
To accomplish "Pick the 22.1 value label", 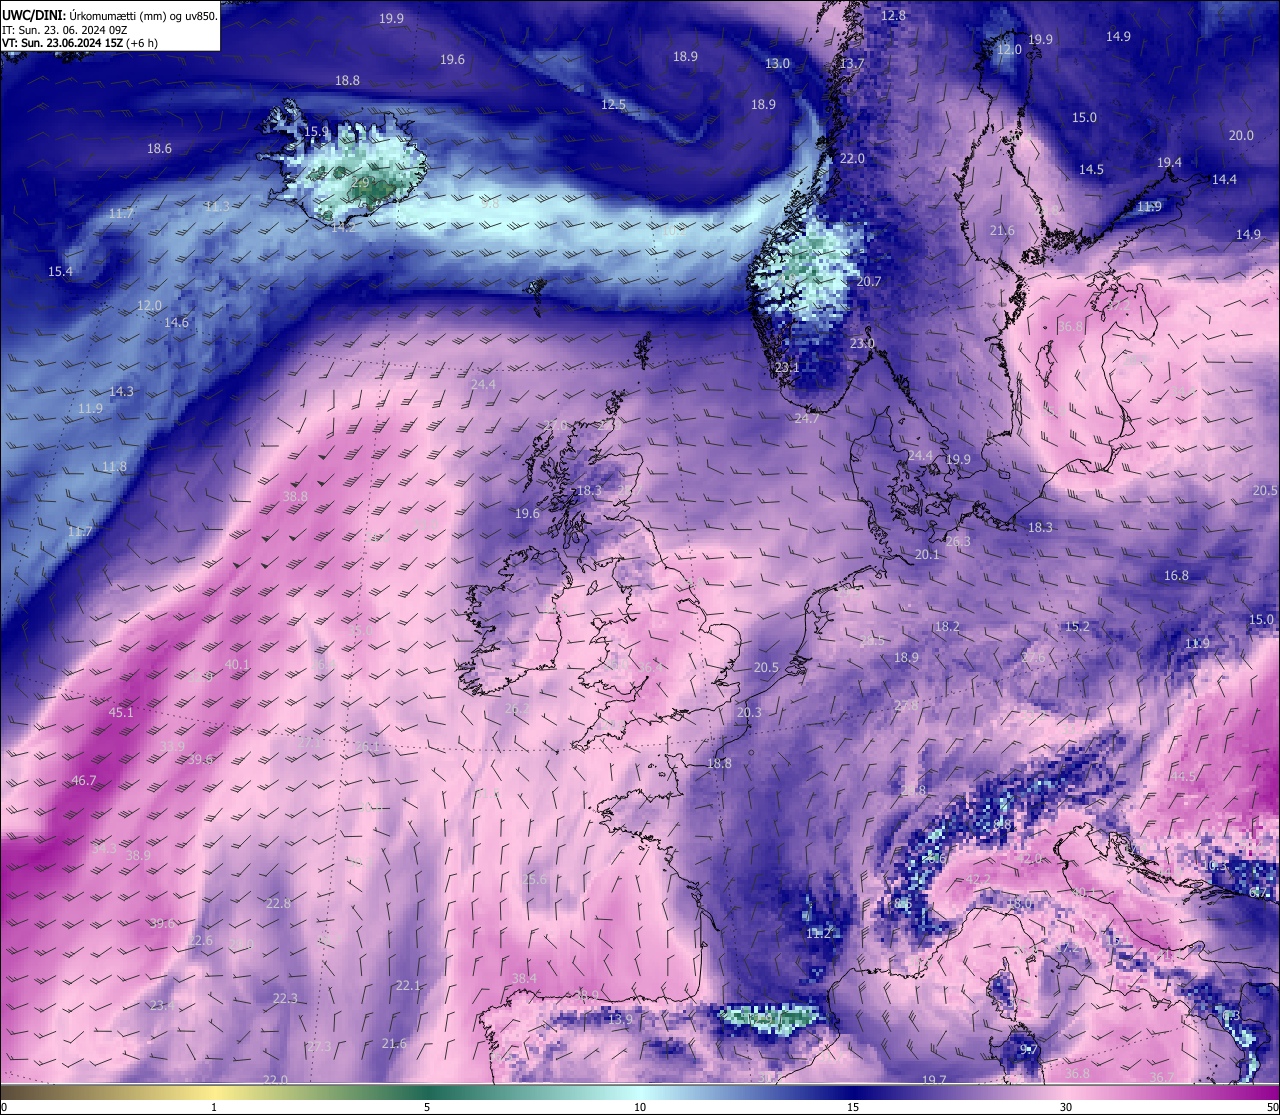I will 408,986.
